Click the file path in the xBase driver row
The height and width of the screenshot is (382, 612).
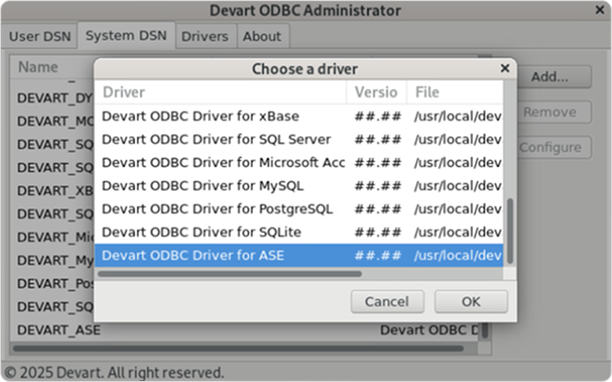(x=458, y=116)
